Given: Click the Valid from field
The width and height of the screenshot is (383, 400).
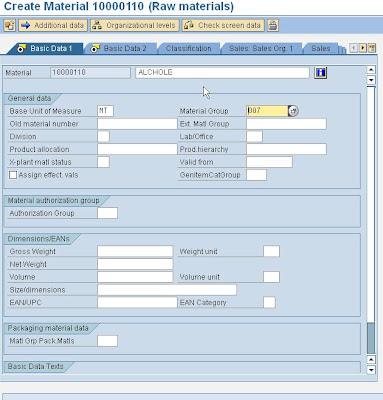Looking at the screenshot, I should pos(269,162).
